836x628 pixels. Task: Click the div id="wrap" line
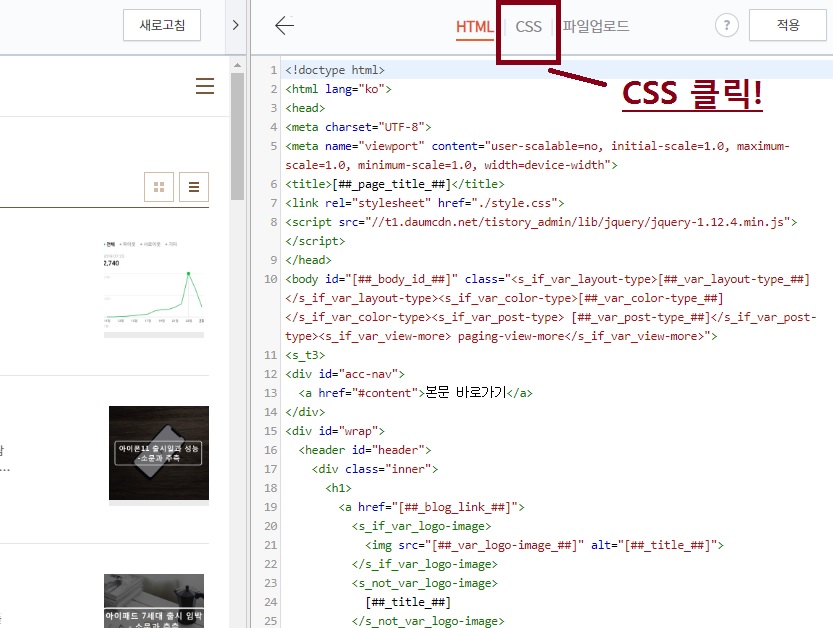[x=335, y=431]
